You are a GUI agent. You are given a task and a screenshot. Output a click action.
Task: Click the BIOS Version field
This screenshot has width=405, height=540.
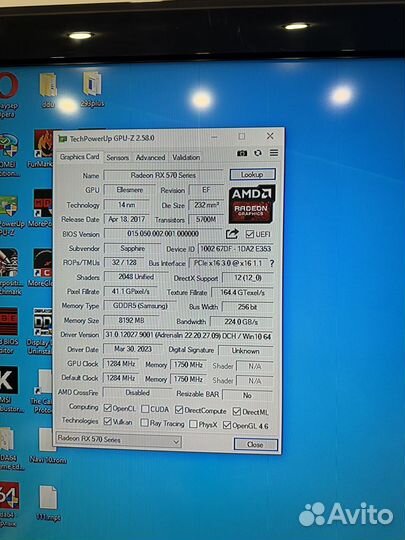tap(163, 233)
